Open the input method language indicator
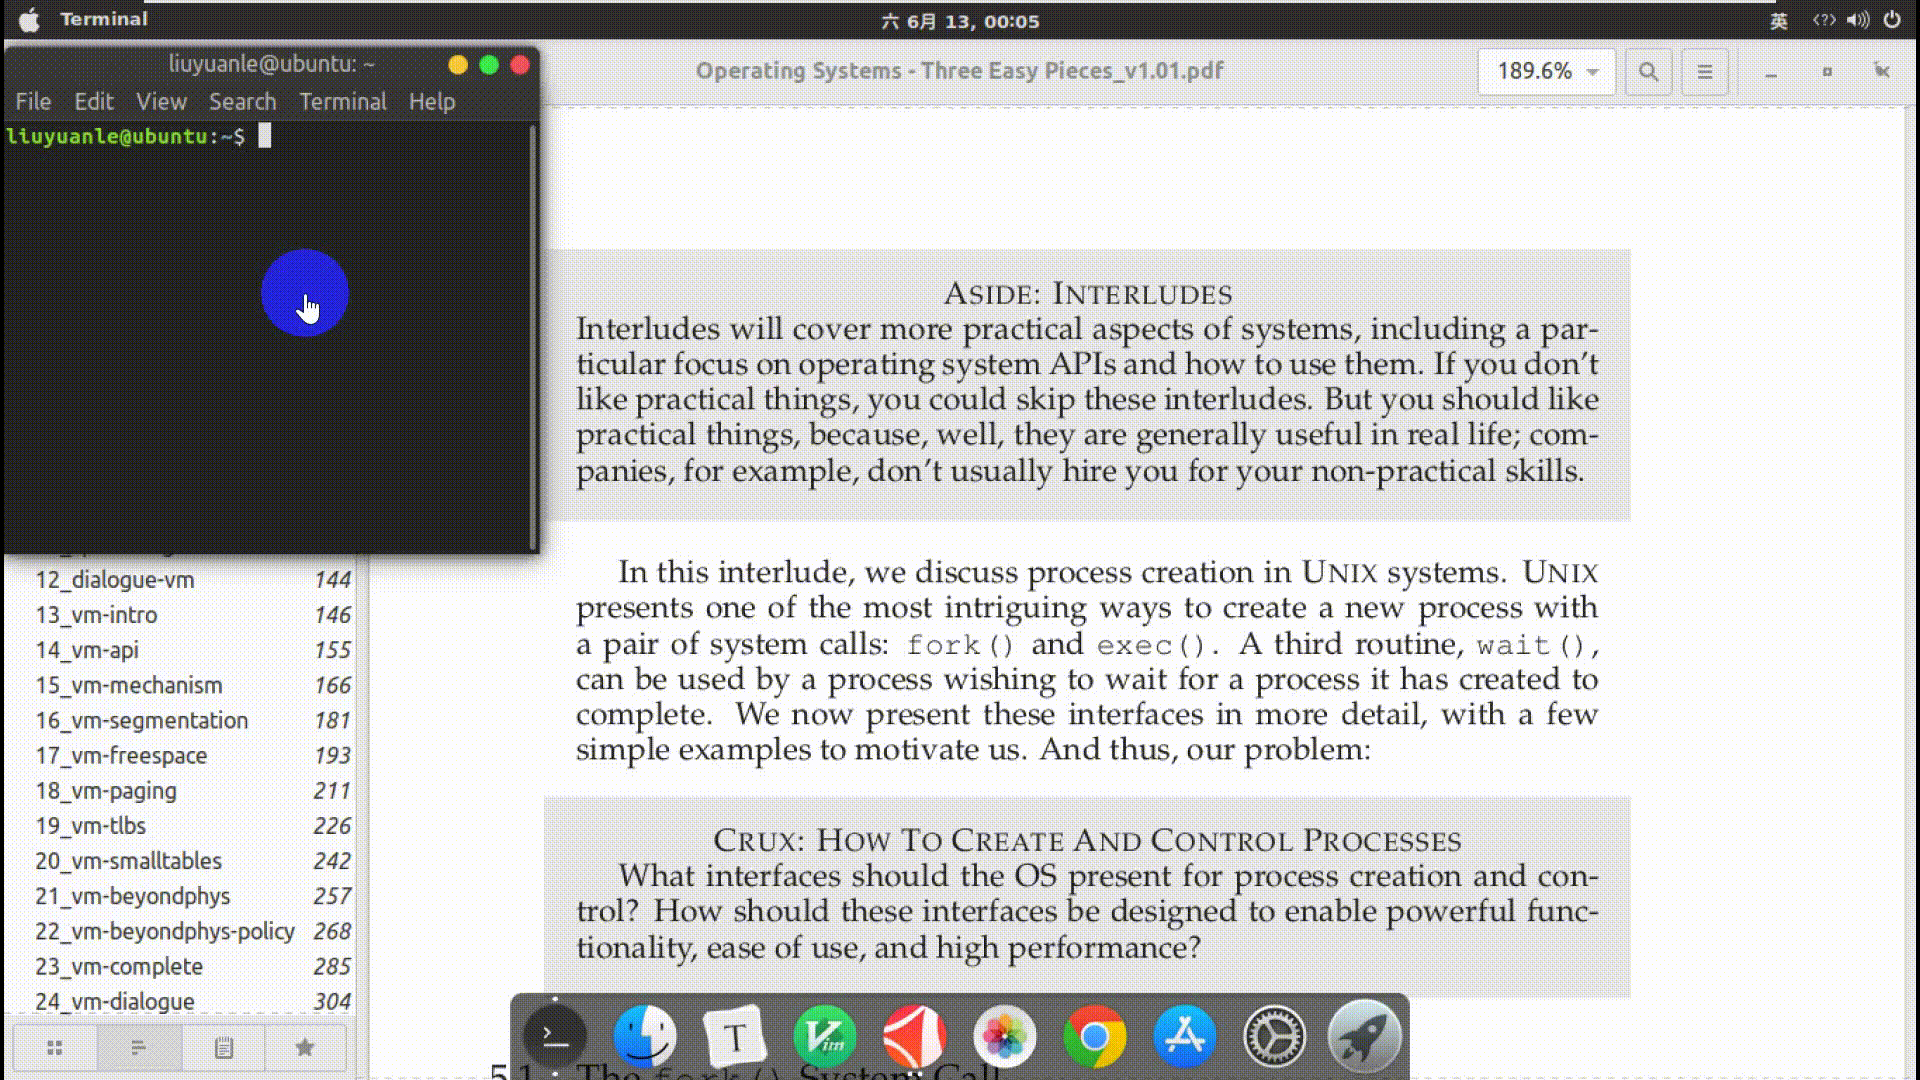The width and height of the screenshot is (1920, 1080). point(1778,21)
